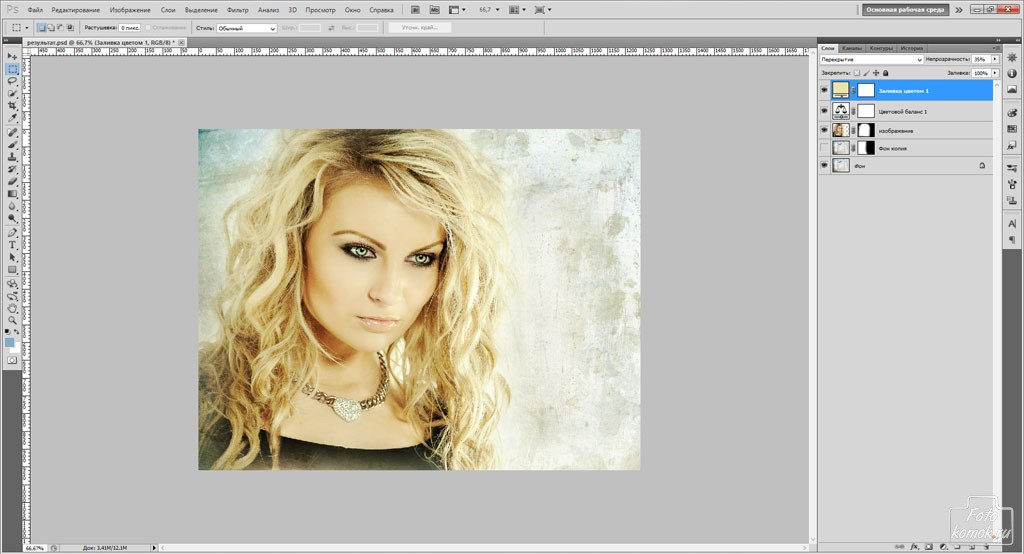
Task: Expand the Непрозрачность opacity slider arrow
Action: pos(995,60)
